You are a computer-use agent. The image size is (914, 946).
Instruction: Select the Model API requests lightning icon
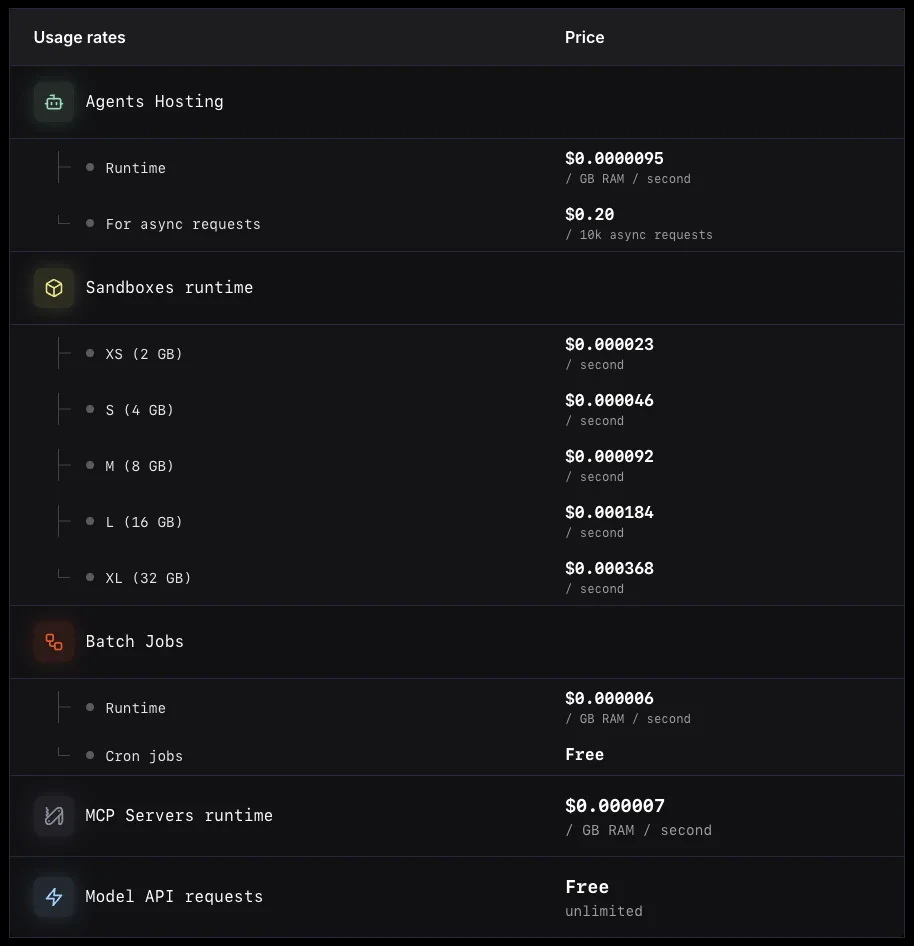tap(52, 896)
